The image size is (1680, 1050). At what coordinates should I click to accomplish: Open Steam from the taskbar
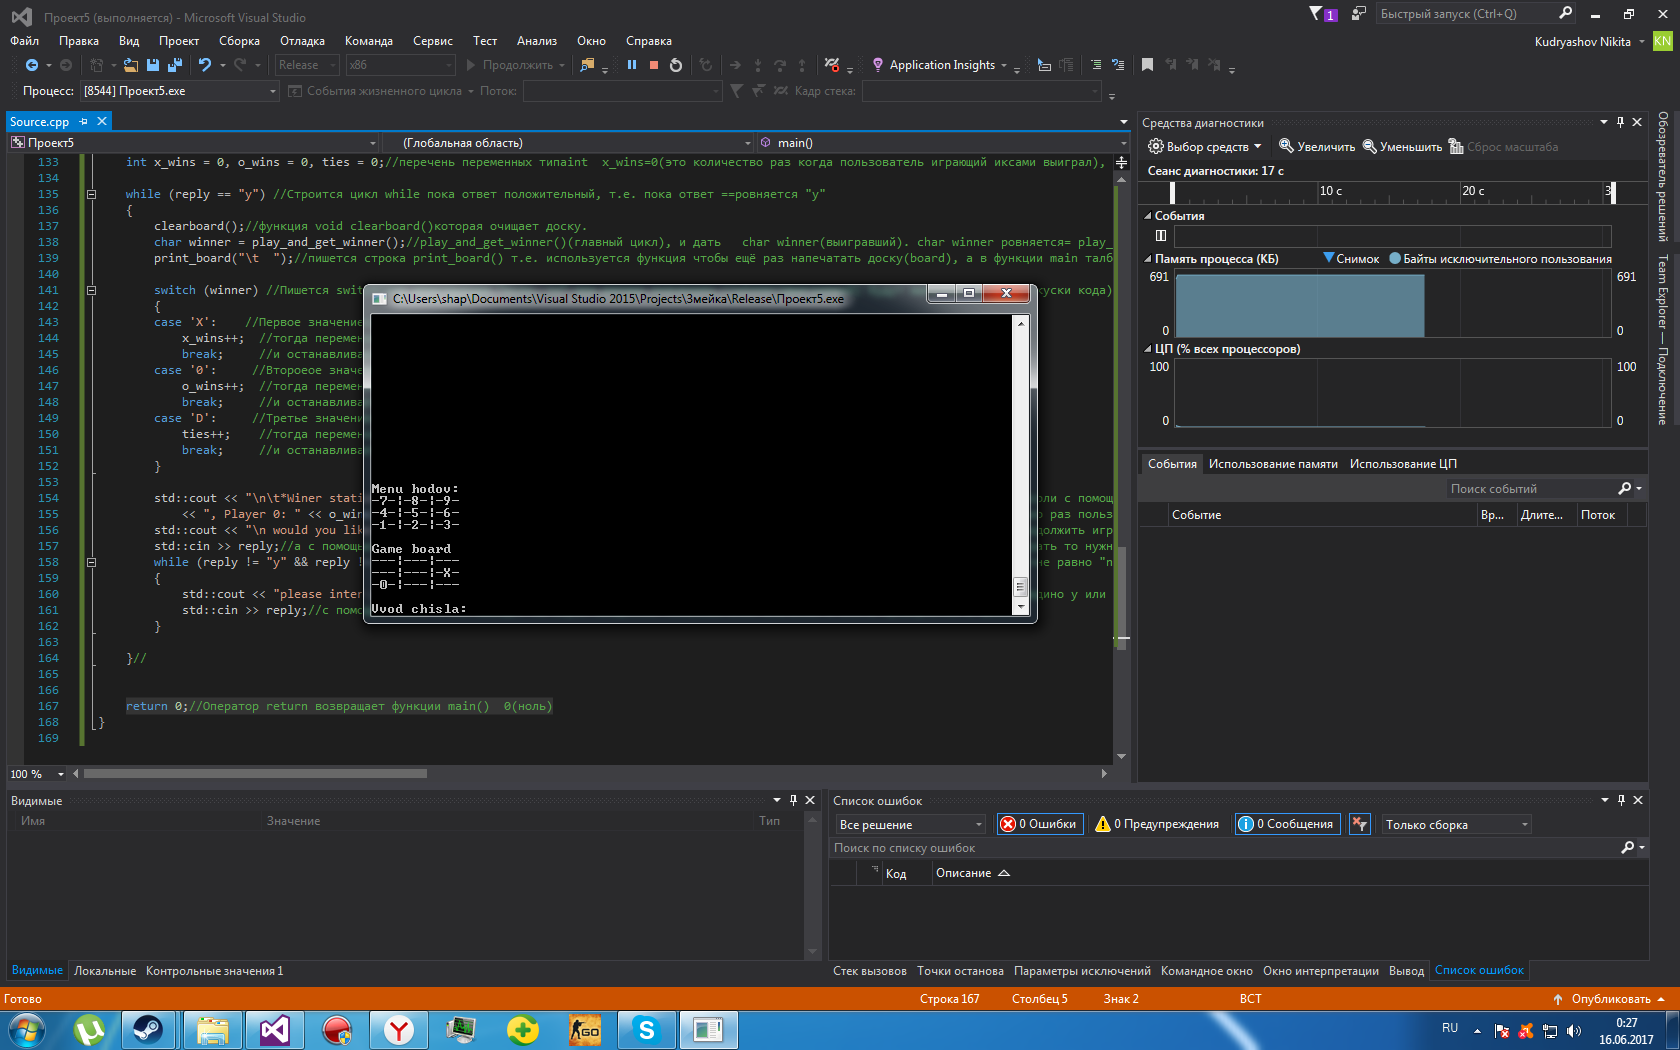point(148,1030)
